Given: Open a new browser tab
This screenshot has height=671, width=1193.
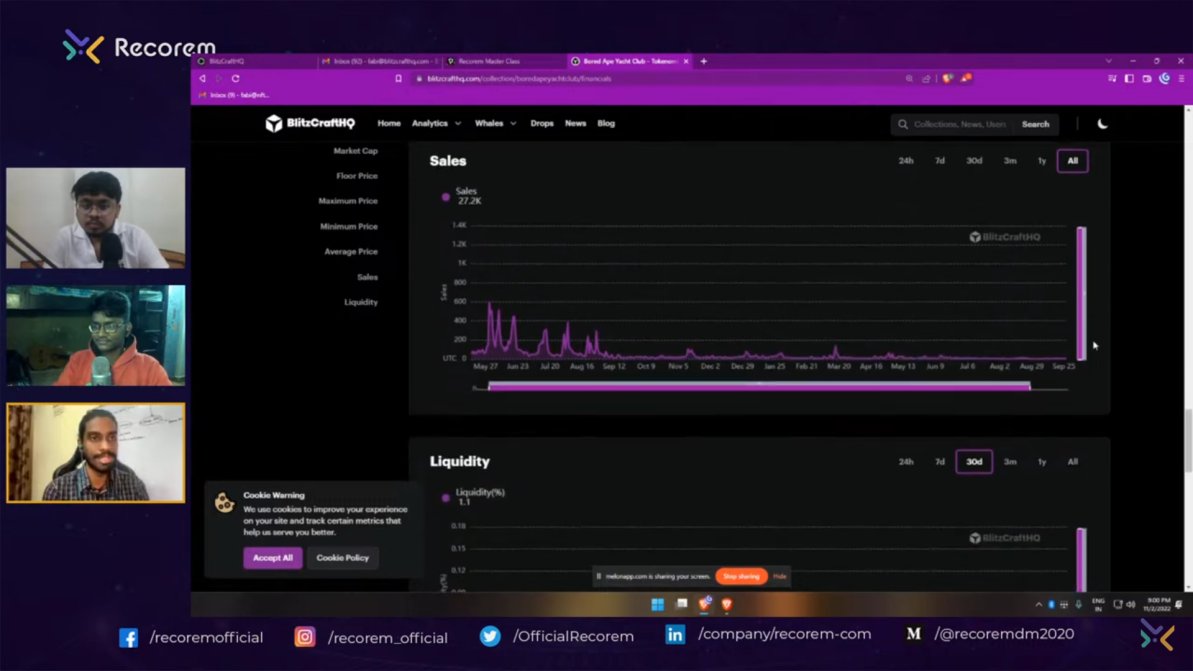Looking at the screenshot, I should point(704,61).
